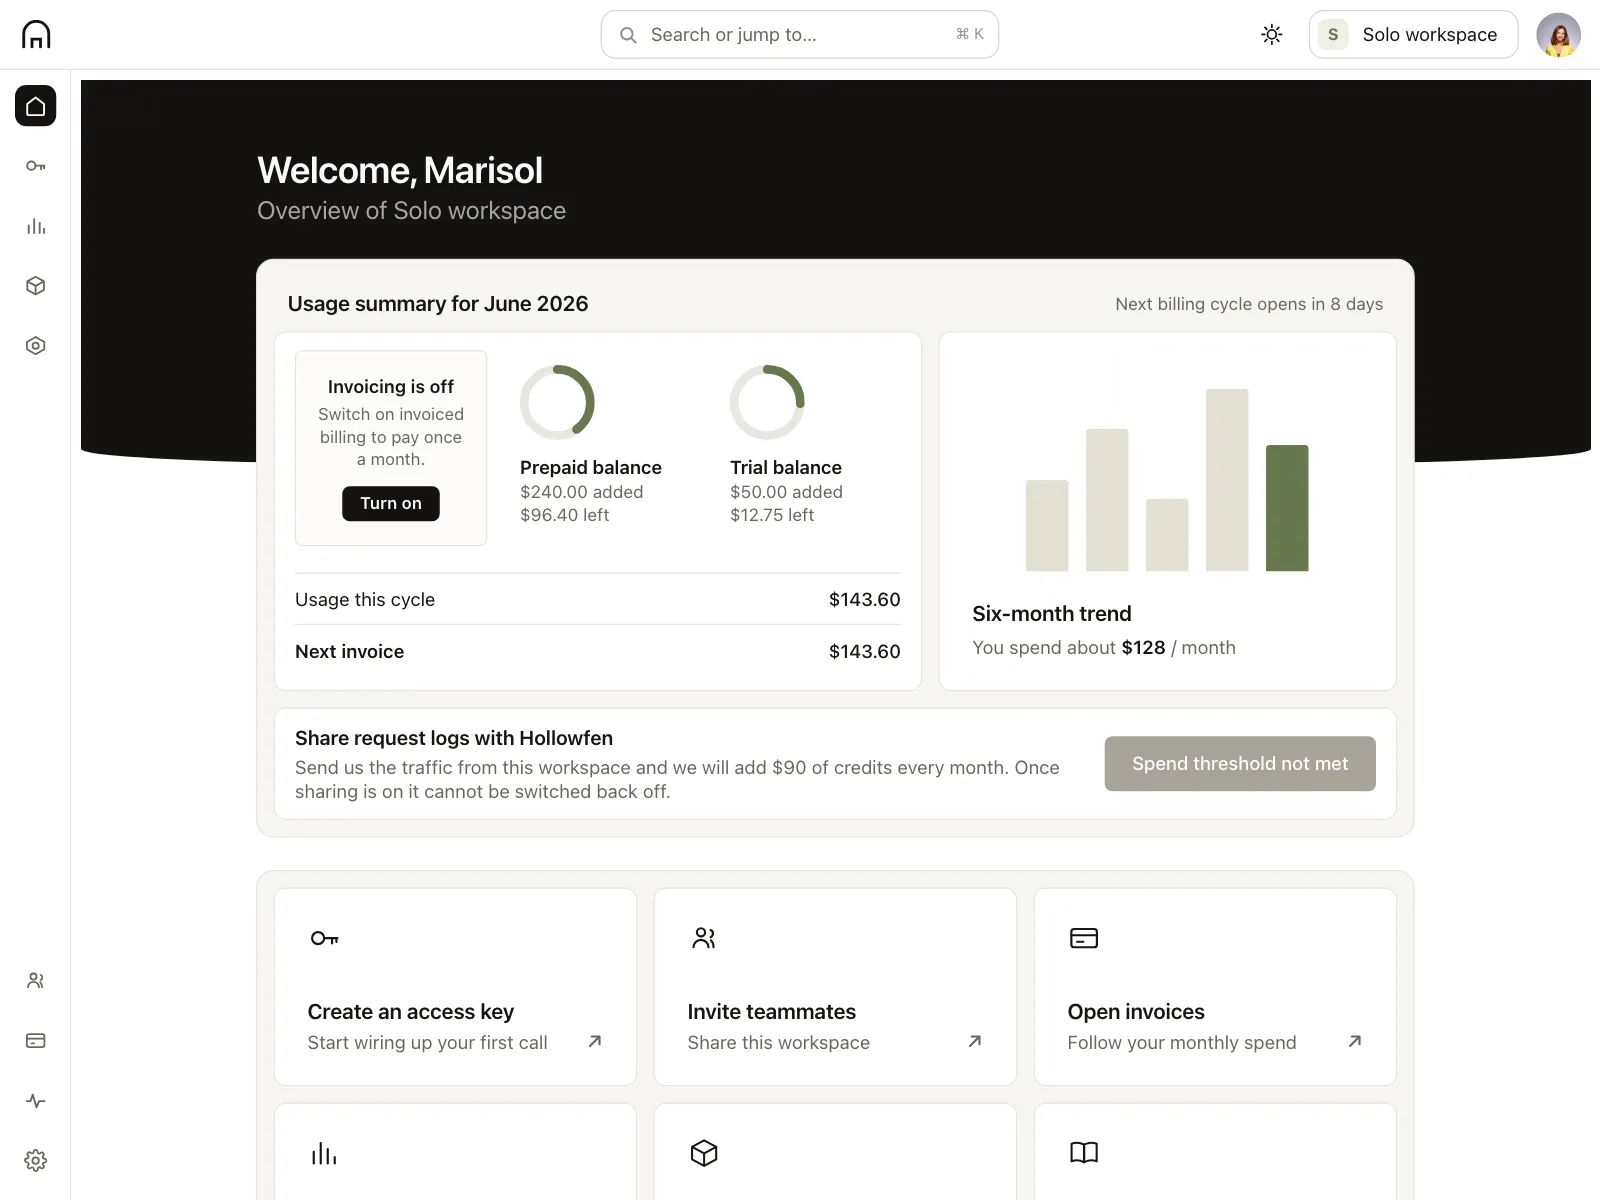Click the green current-month bar in the trend chart
Image resolution: width=1600 pixels, height=1200 pixels.
(x=1287, y=508)
